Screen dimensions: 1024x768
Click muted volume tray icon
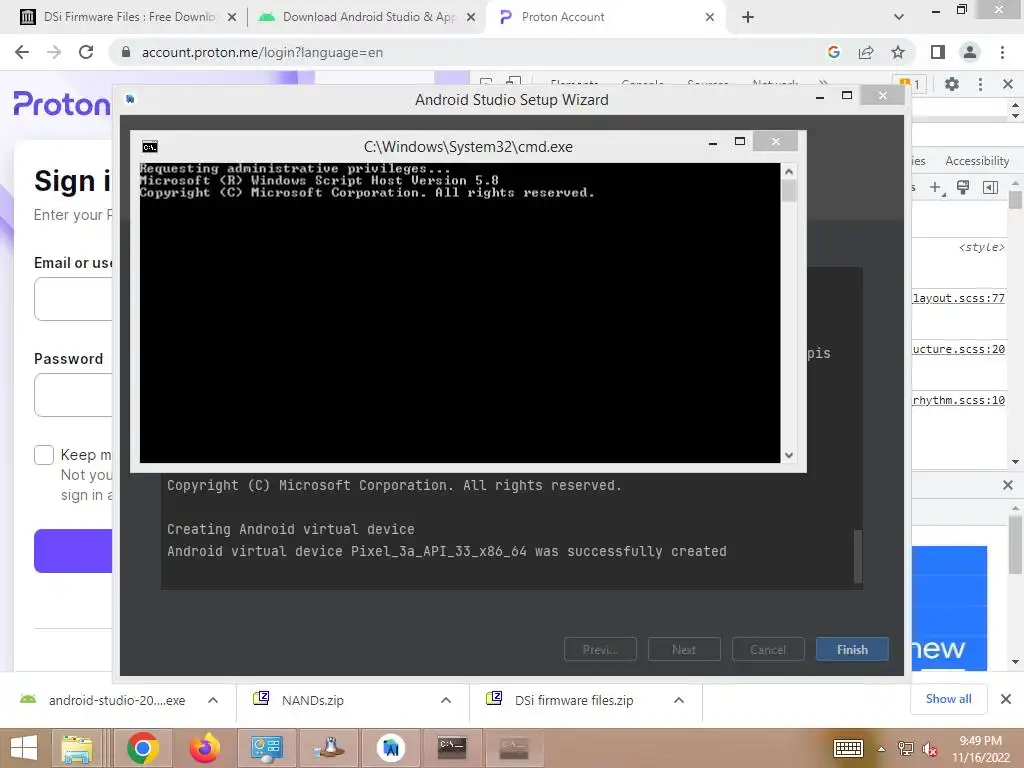[x=929, y=749]
